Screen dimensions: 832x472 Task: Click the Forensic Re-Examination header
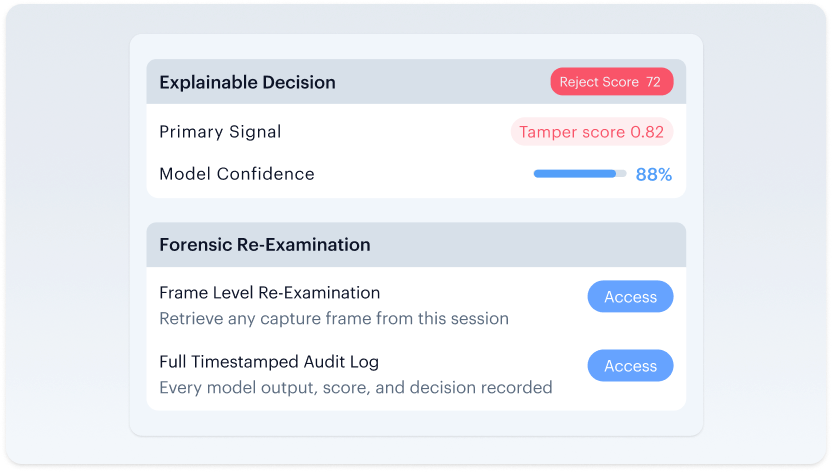265,244
